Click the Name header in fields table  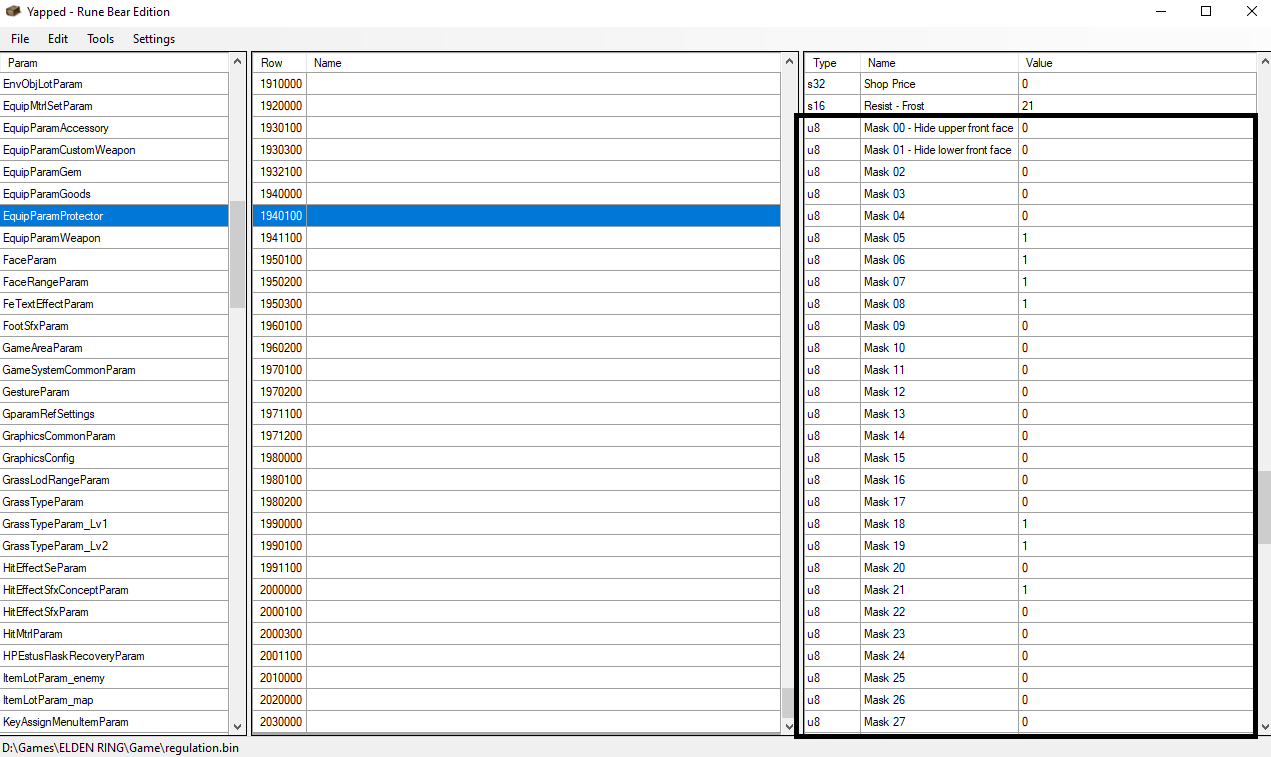939,63
